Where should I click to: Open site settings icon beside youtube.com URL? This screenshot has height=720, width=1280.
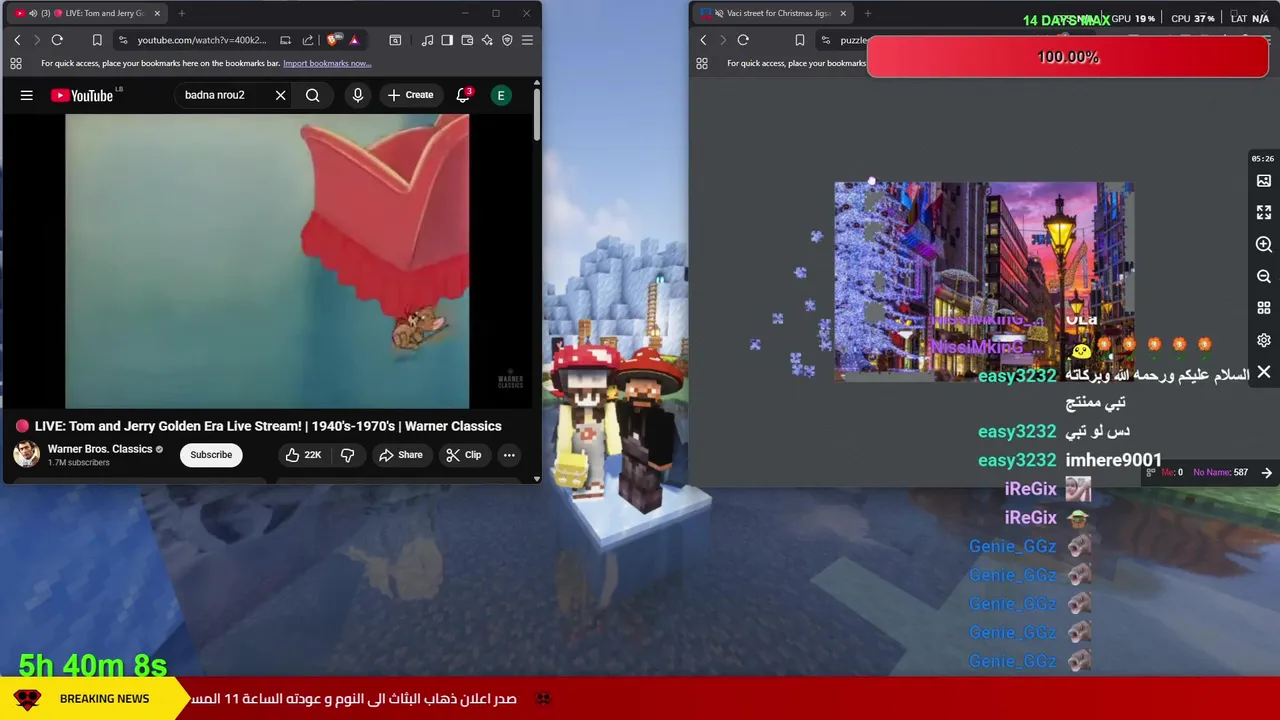[123, 40]
